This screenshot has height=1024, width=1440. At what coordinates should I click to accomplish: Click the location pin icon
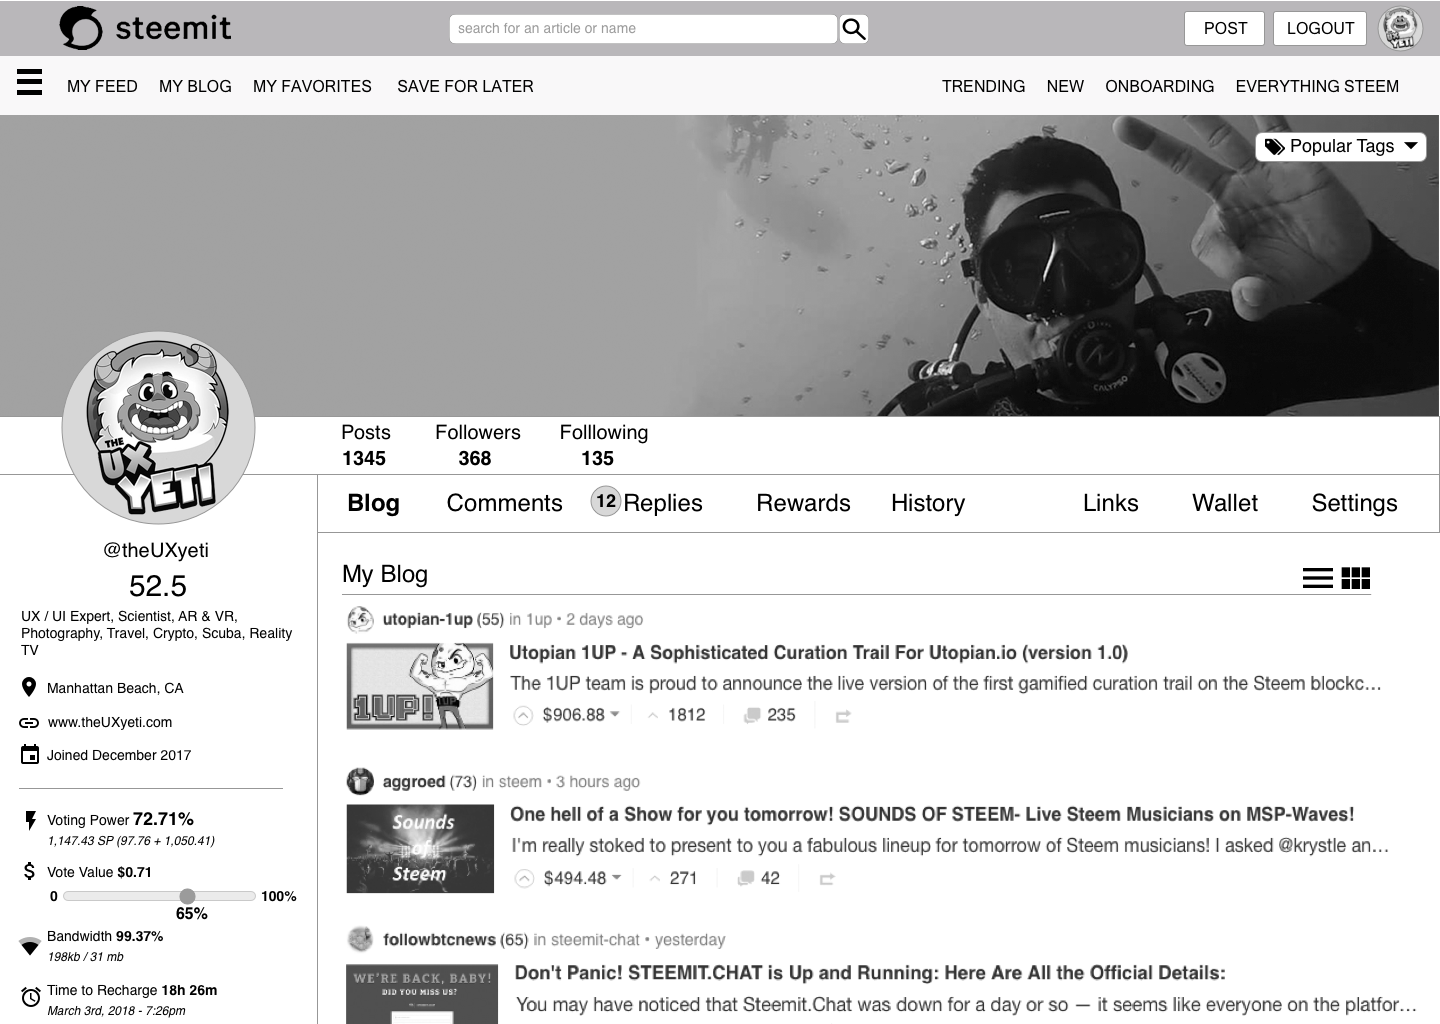point(29,687)
